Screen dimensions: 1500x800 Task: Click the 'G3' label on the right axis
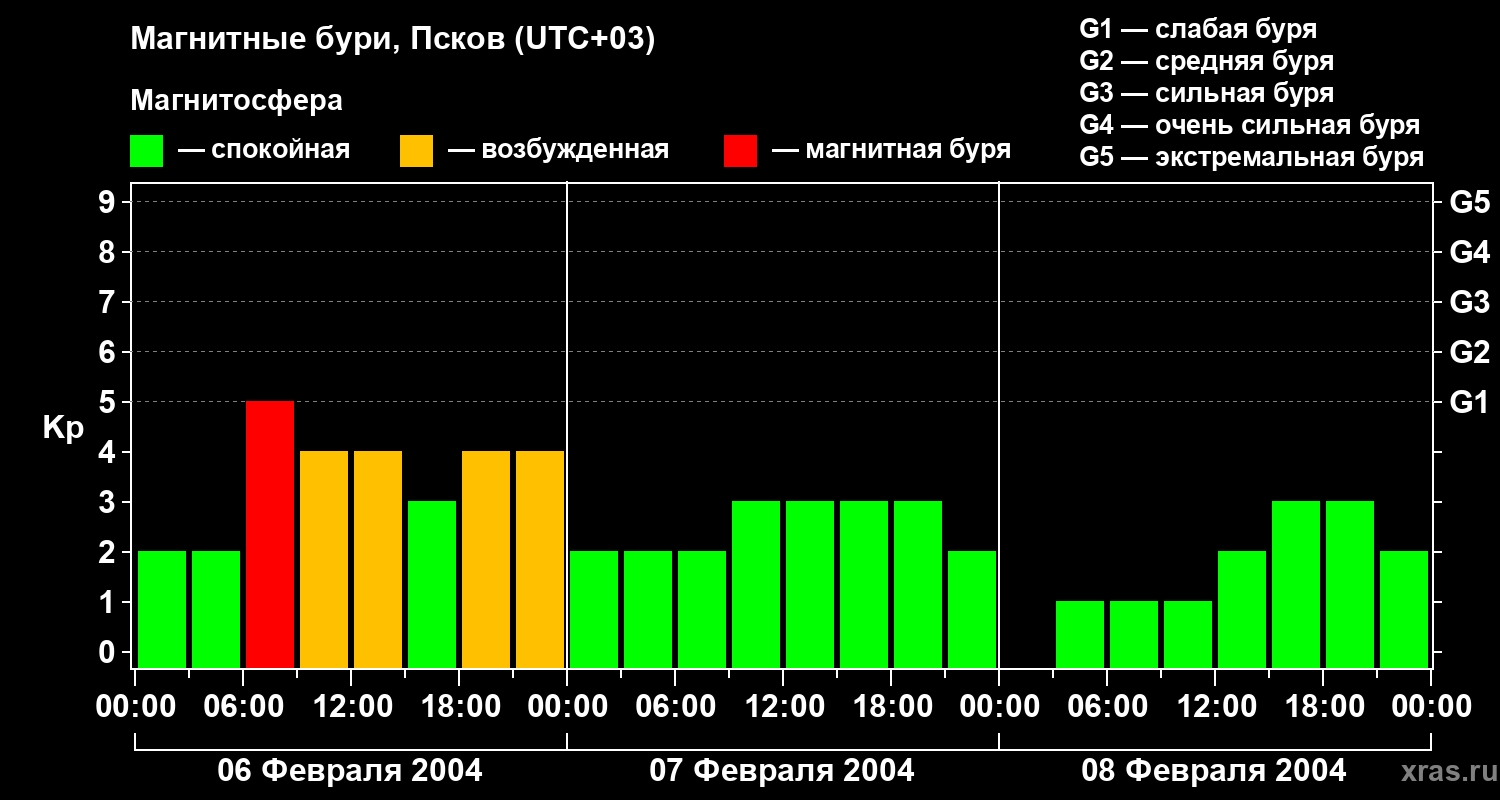(x=1470, y=302)
